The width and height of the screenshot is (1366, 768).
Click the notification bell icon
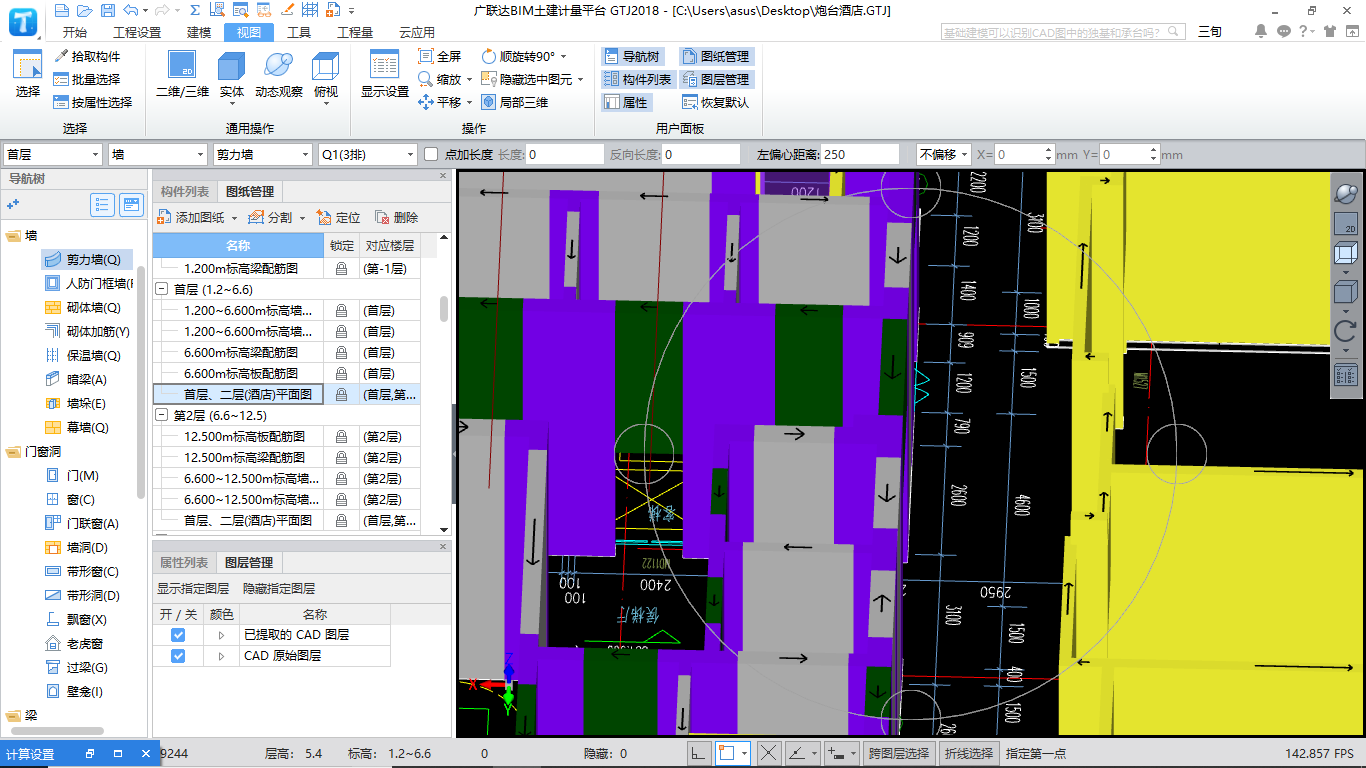coord(1262,31)
